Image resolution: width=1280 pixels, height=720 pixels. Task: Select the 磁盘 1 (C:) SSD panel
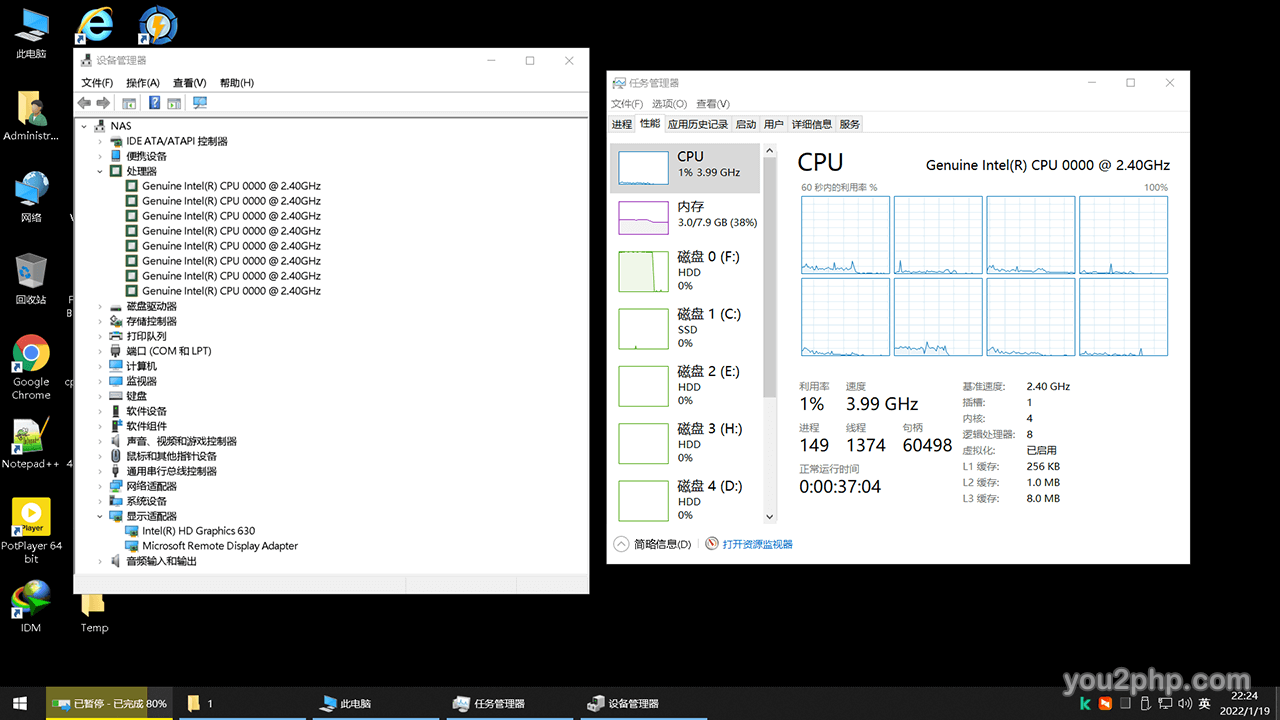(x=685, y=328)
